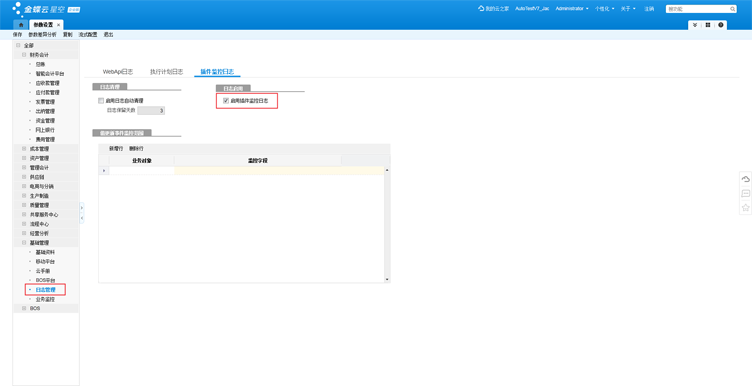Click 新增行 above the grid
This screenshot has height=386, width=752.
116,149
